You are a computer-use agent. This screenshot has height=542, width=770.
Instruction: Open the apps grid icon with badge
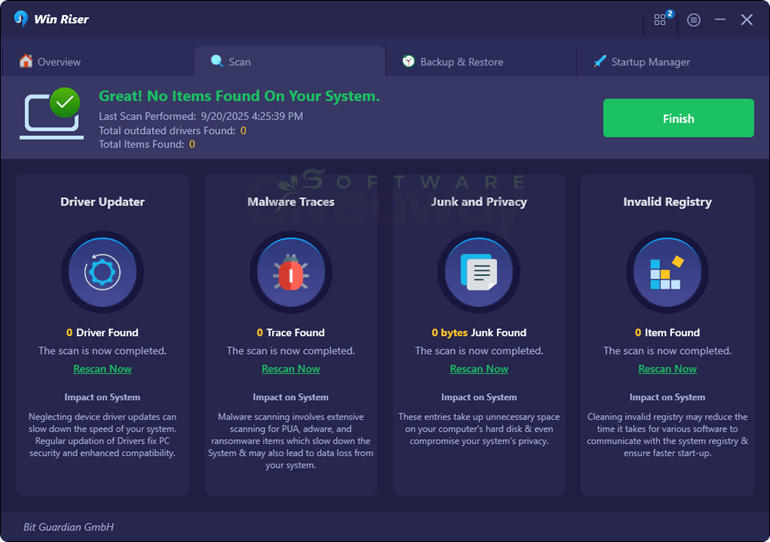(663, 18)
